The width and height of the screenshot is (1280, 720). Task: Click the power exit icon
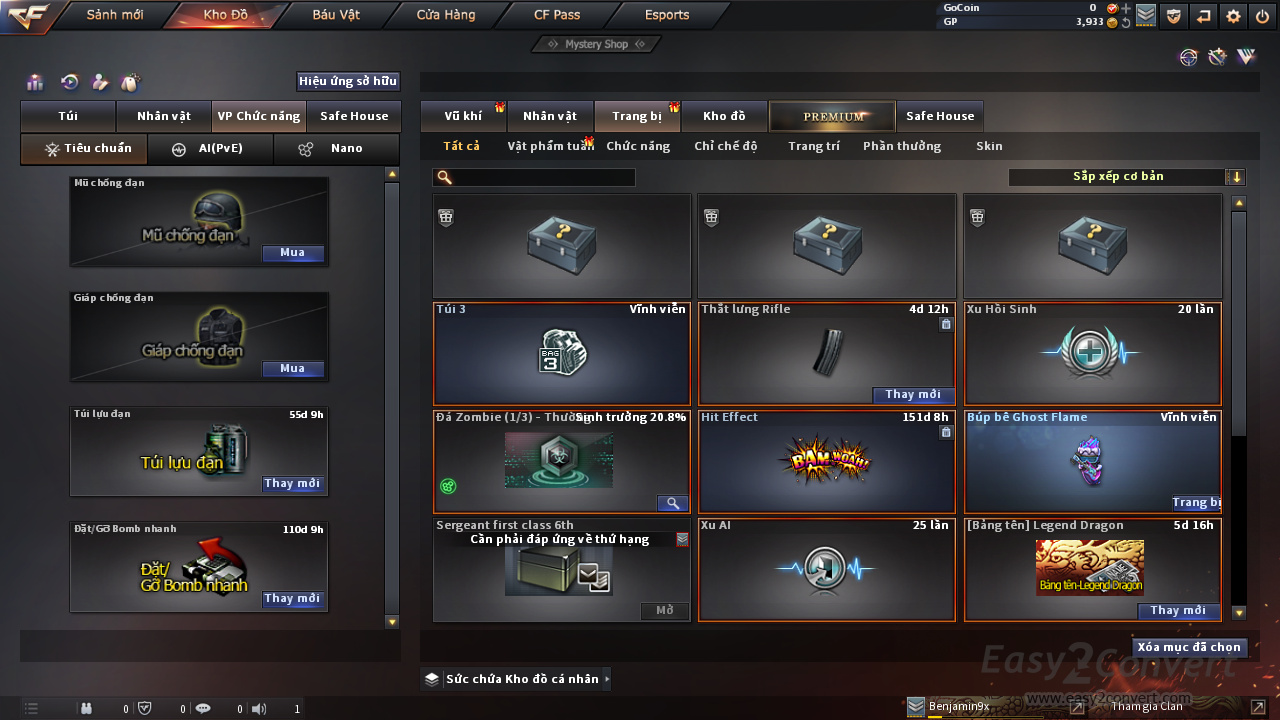pos(1262,16)
